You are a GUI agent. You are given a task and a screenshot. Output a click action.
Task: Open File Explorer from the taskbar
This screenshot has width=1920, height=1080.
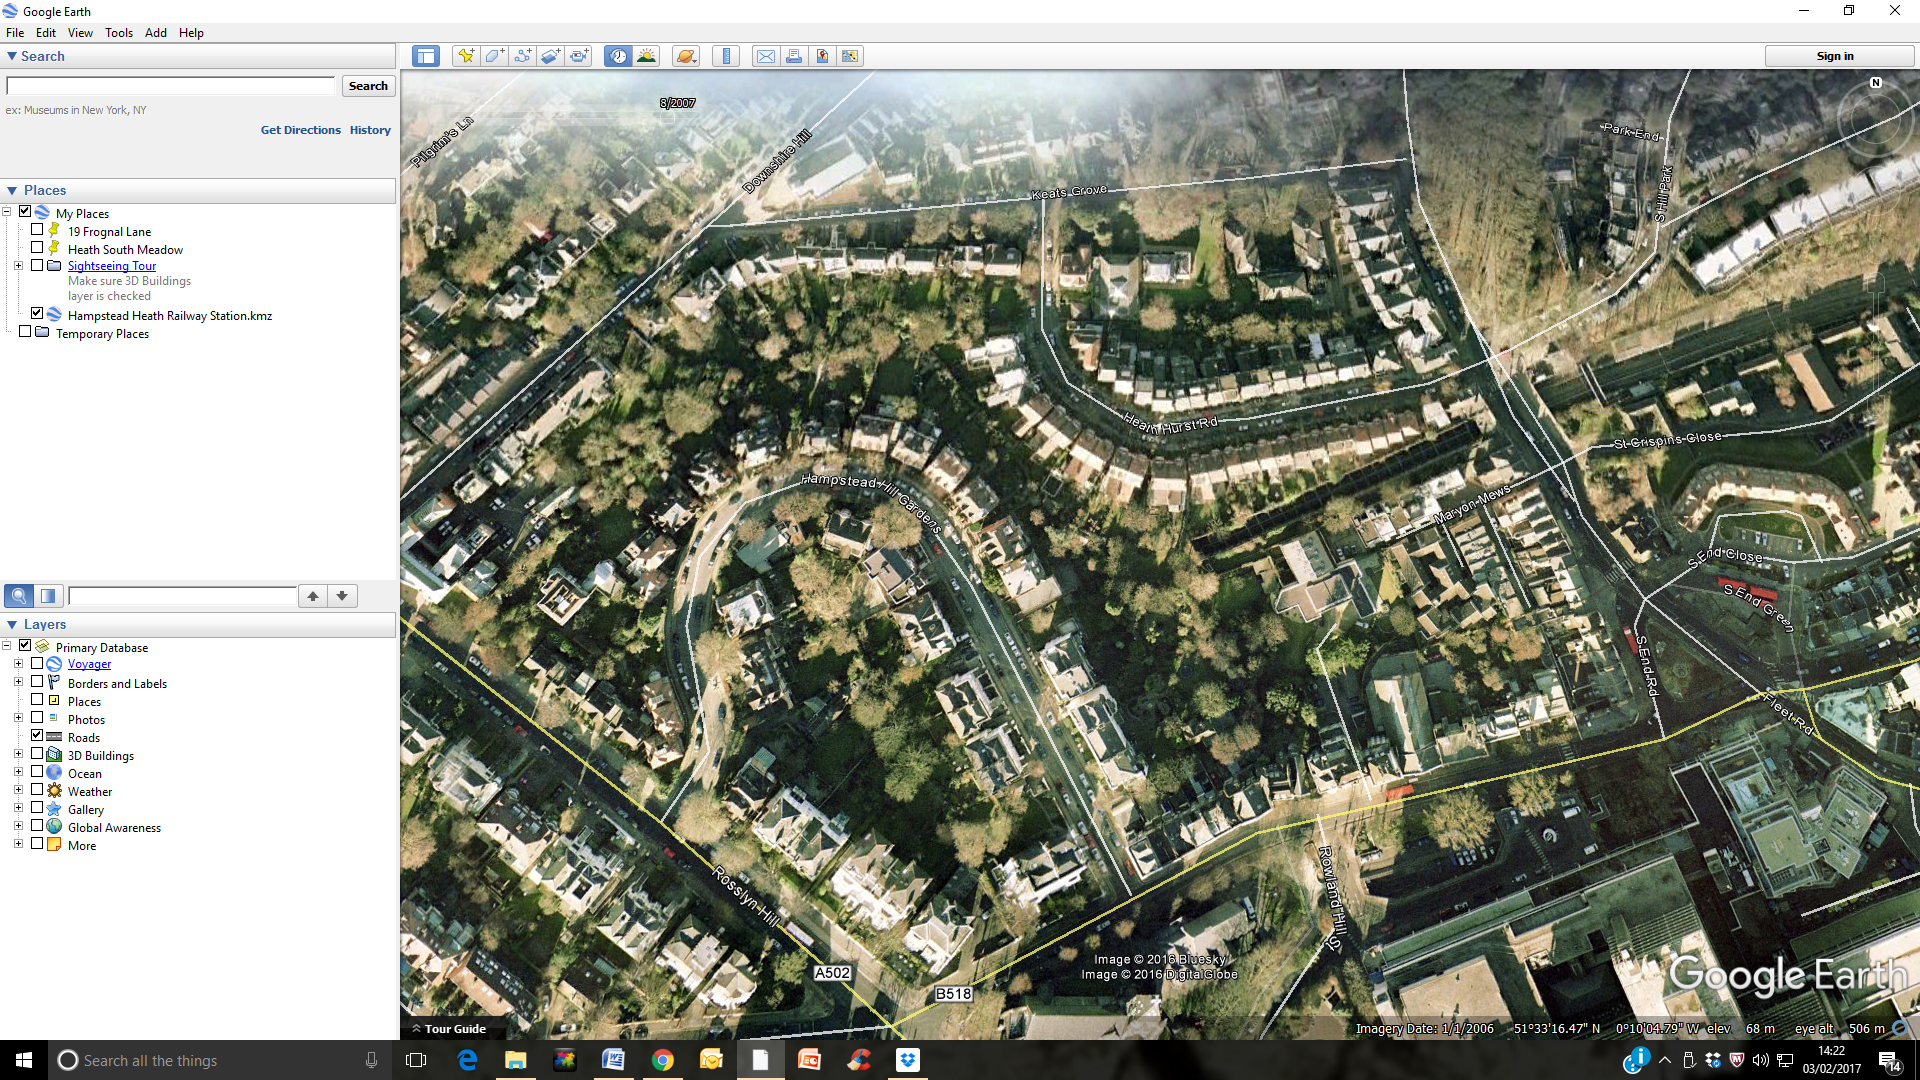516,1060
